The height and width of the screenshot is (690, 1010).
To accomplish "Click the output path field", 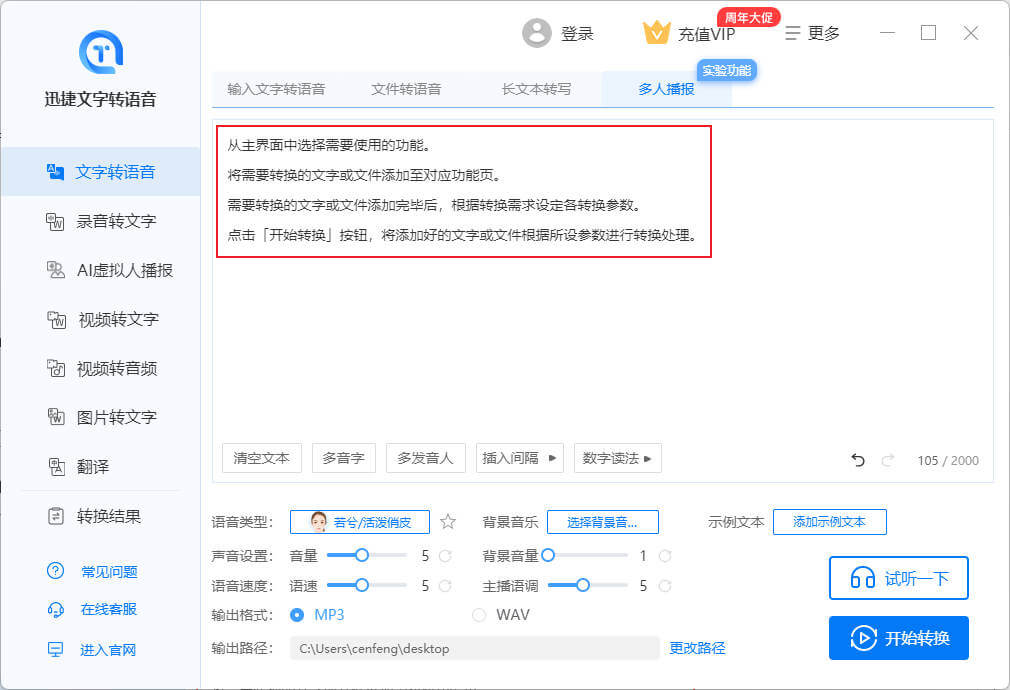I will [474, 648].
